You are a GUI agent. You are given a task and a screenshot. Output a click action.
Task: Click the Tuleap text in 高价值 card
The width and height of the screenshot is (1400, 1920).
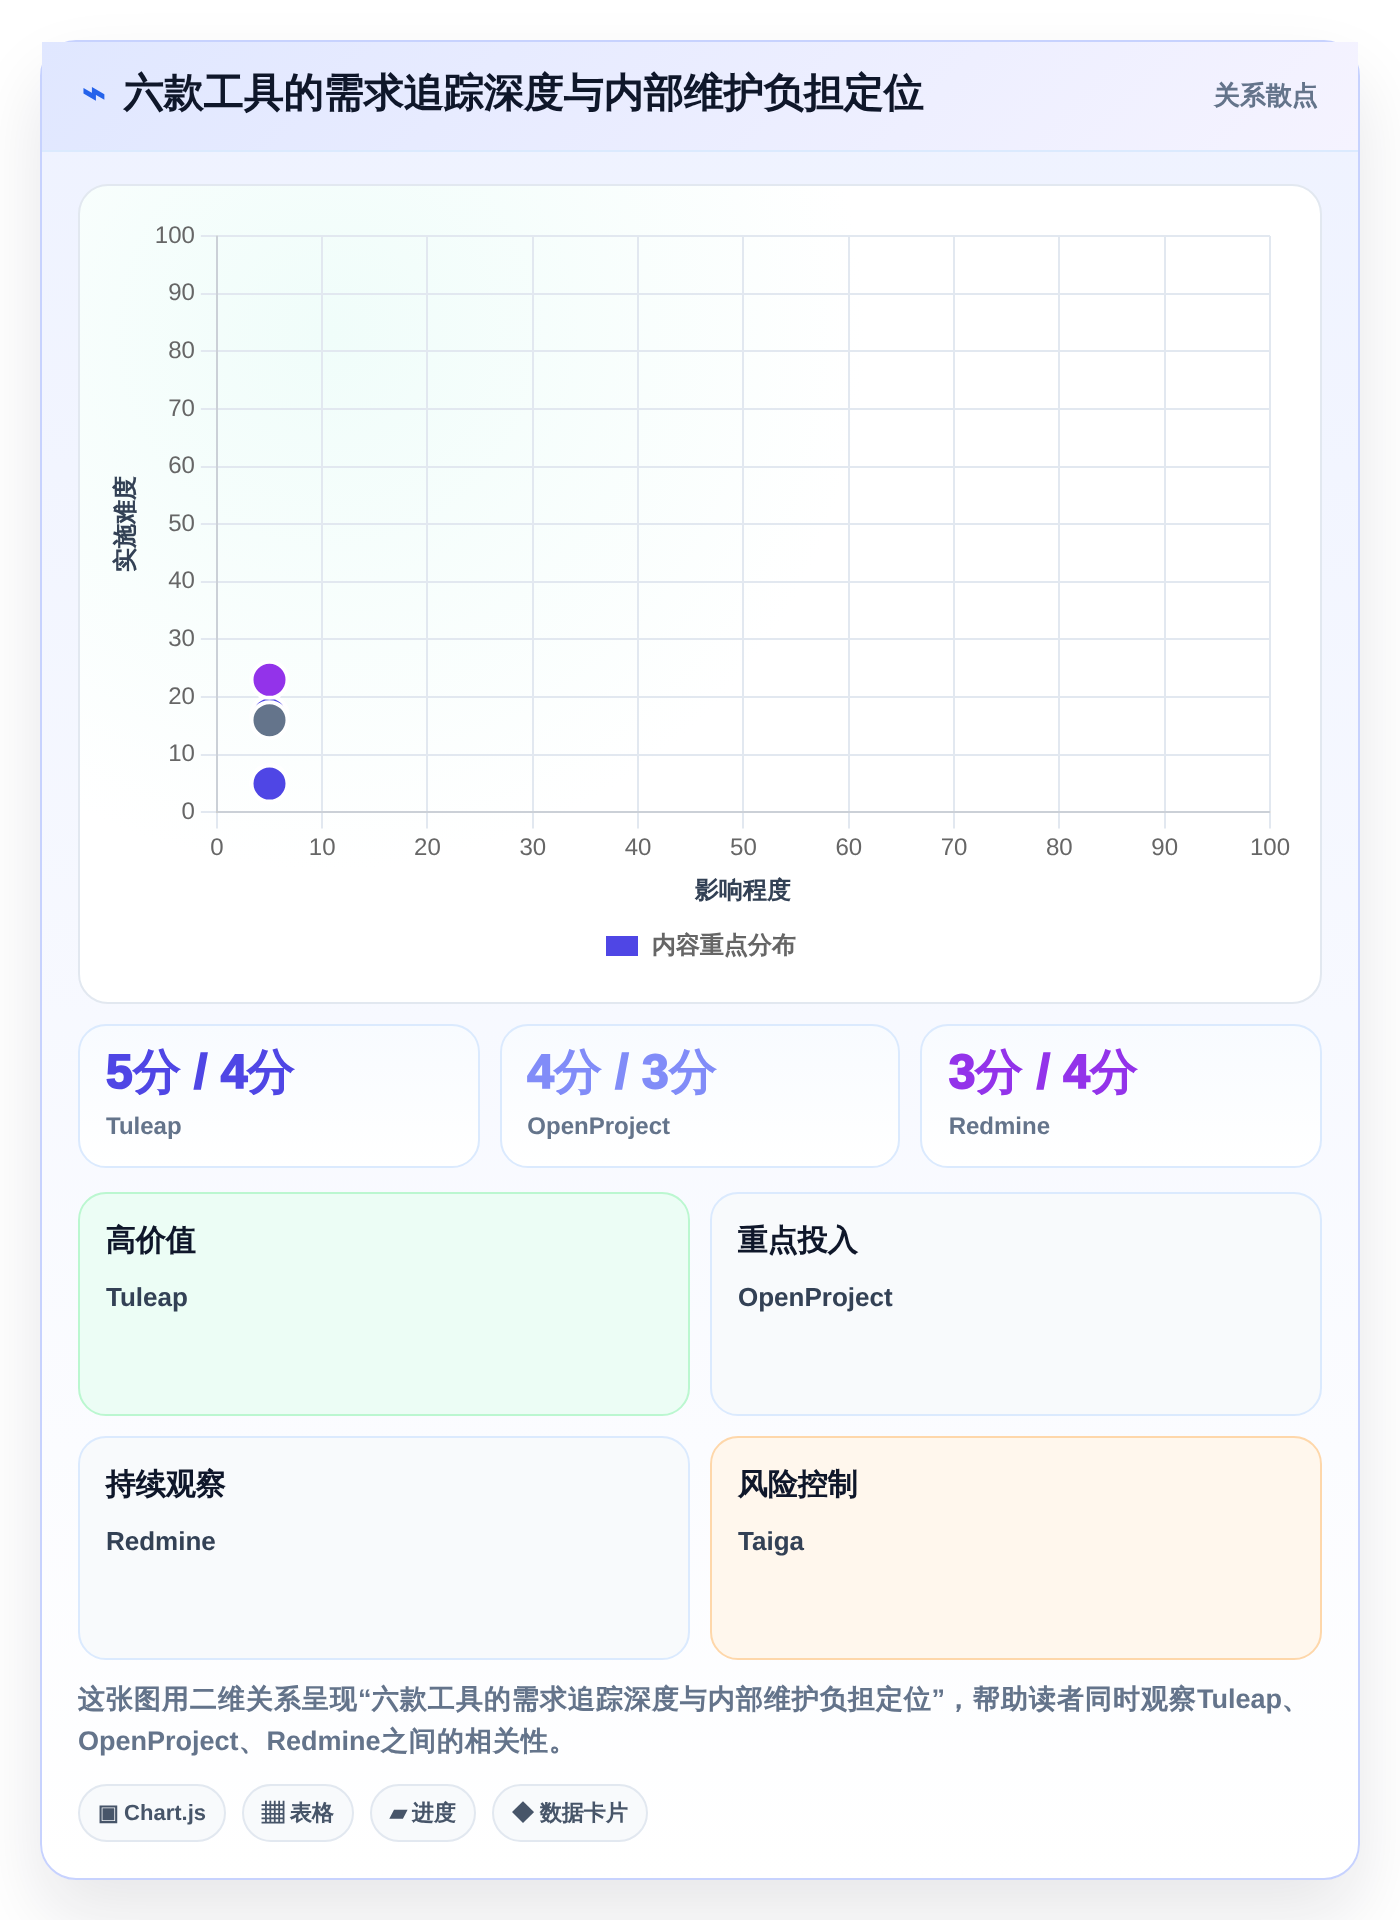[x=147, y=1297]
